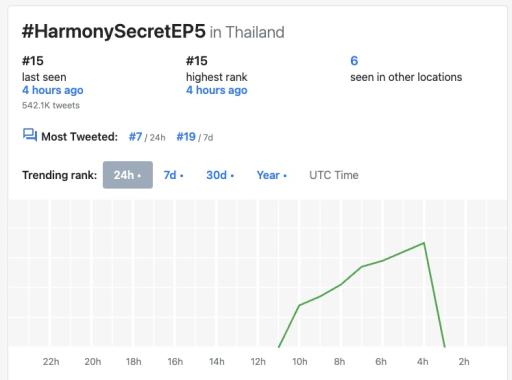Click the 542.1K tweets count
This screenshot has width=512, height=380.
(51, 105)
